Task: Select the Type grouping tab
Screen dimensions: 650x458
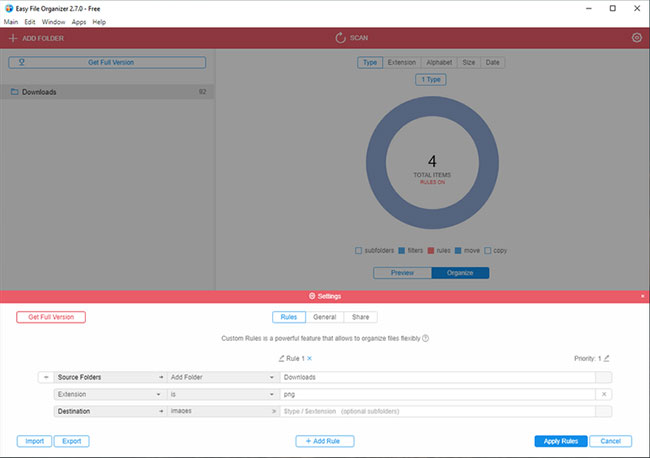Action: [370, 63]
